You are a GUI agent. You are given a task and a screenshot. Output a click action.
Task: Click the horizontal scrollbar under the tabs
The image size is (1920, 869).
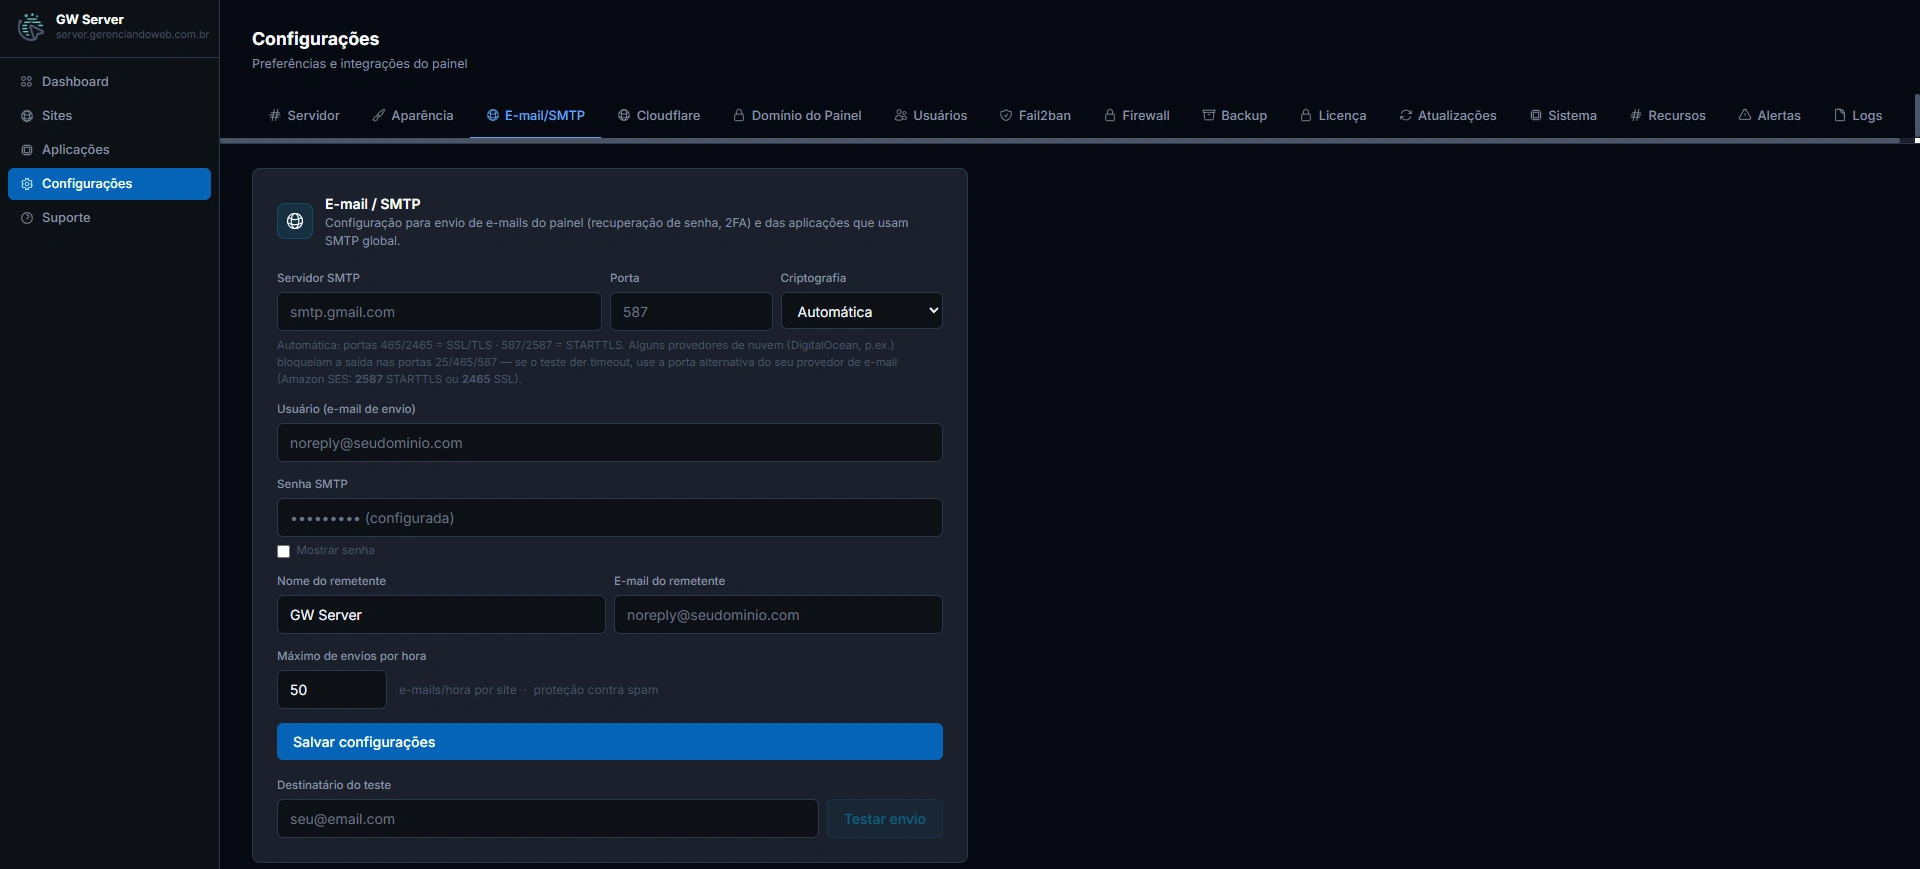1060,141
